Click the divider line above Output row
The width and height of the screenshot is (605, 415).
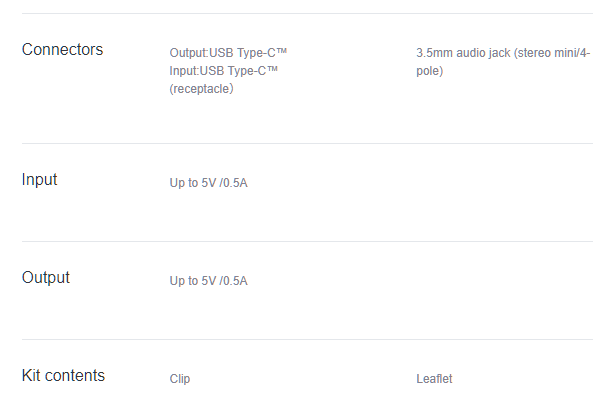[x=307, y=241]
